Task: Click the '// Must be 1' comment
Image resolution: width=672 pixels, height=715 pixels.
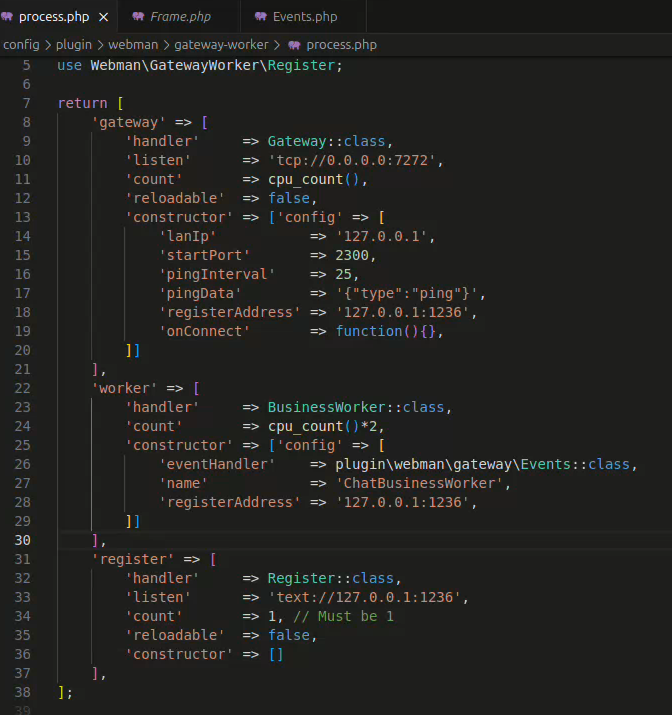Action: [x=343, y=617]
